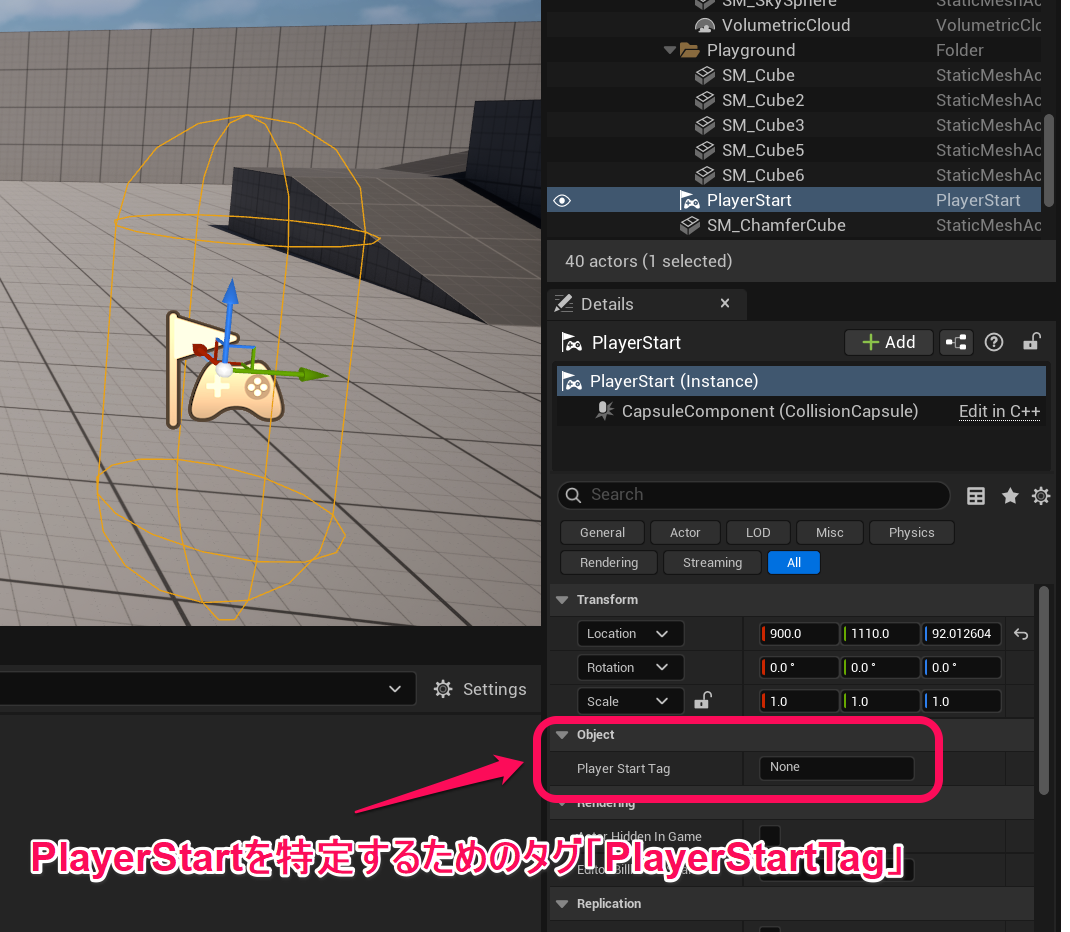The height and width of the screenshot is (932, 1070).
Task: Select the All filter
Action: [794, 563]
